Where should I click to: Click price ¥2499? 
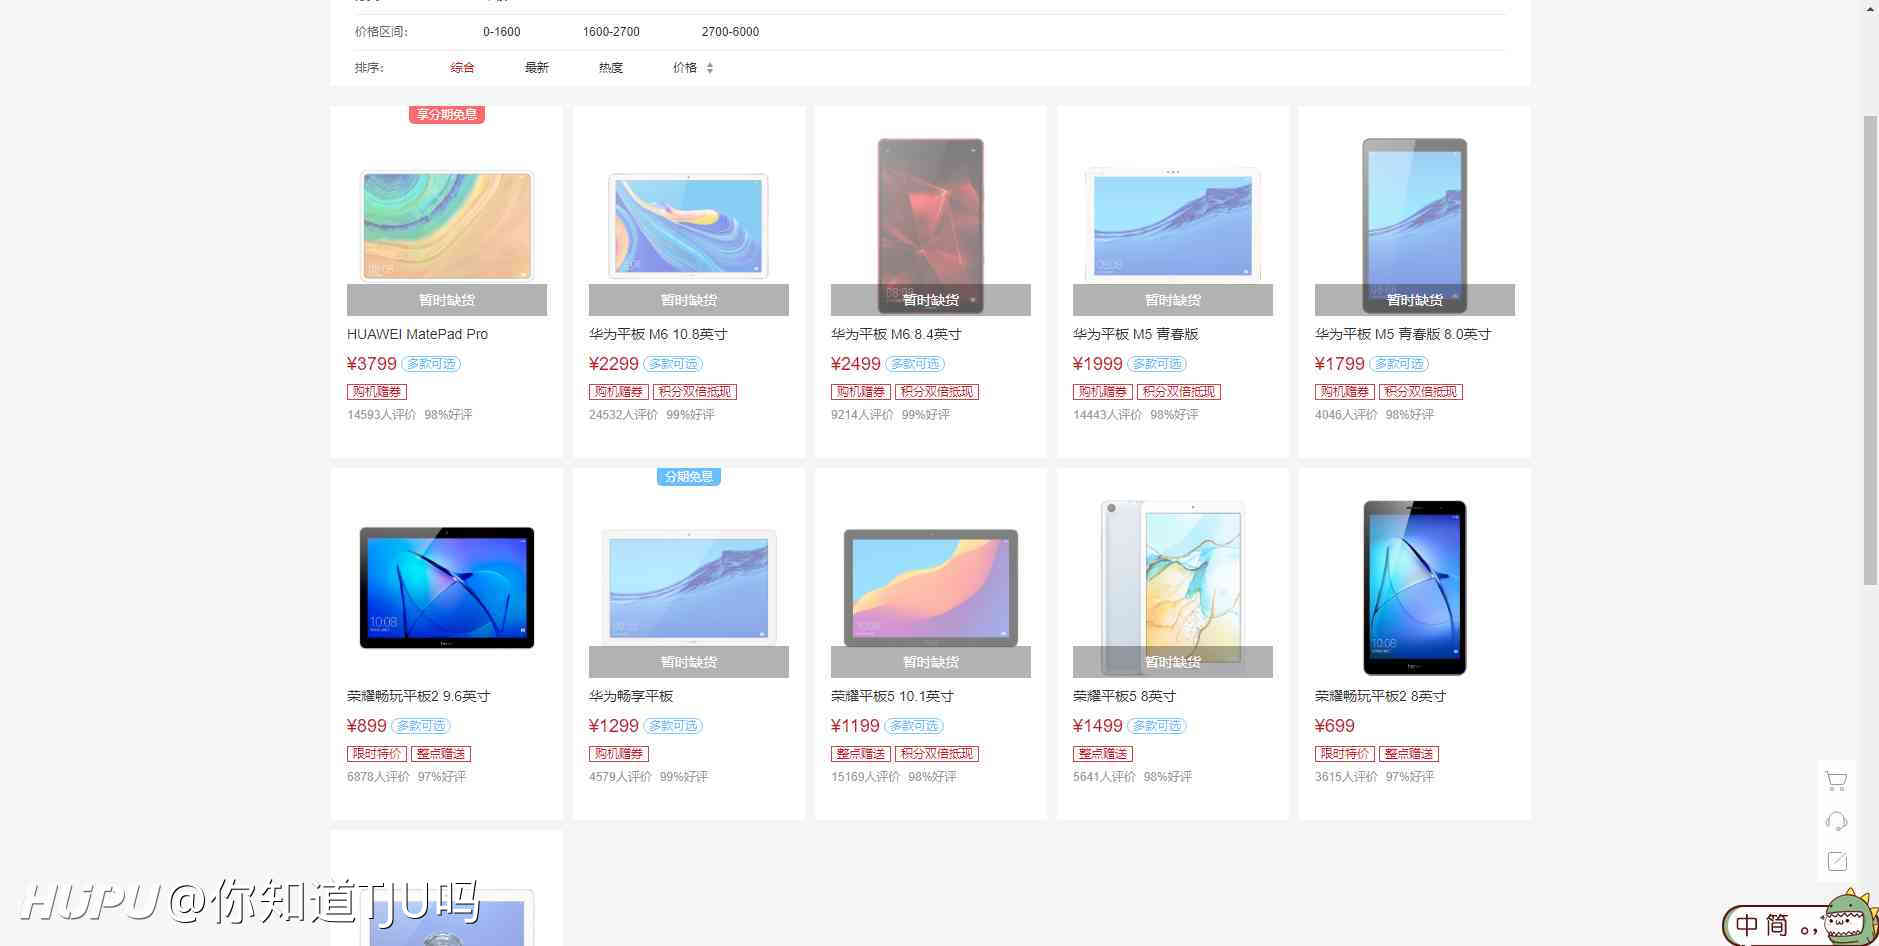pos(856,364)
